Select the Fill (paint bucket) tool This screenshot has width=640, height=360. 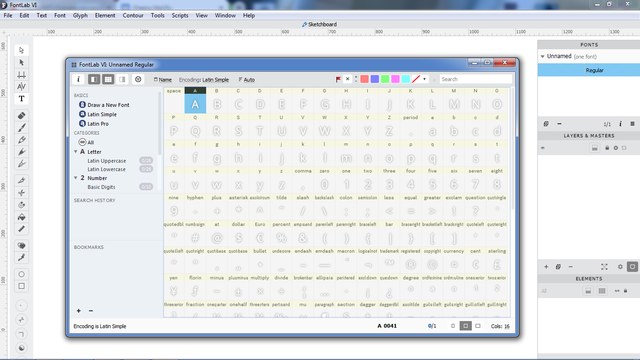click(22, 217)
